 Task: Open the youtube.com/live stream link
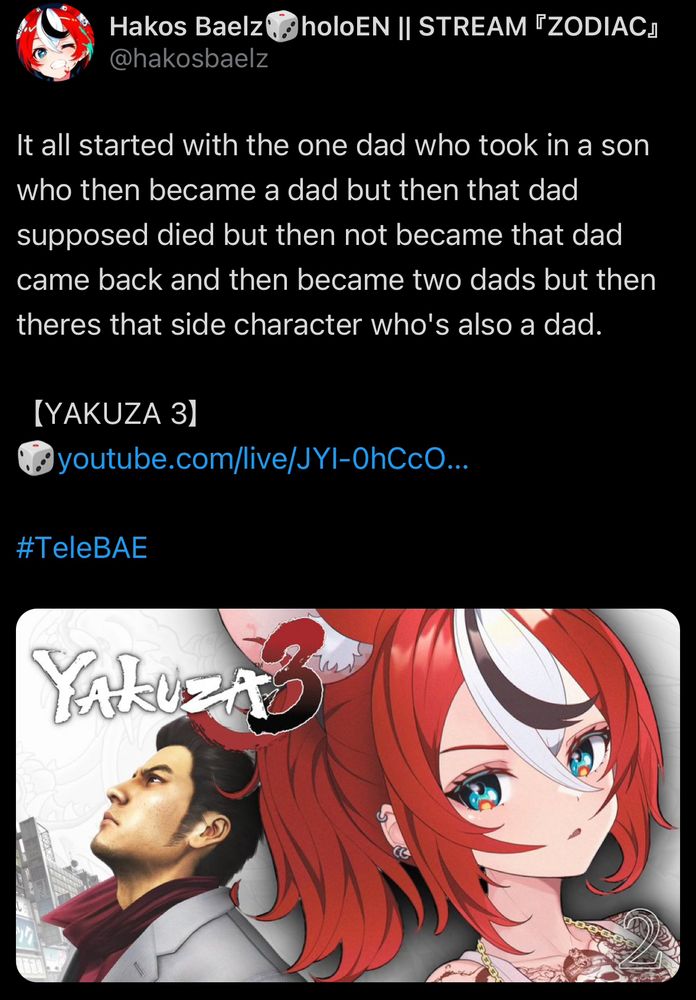click(x=263, y=459)
